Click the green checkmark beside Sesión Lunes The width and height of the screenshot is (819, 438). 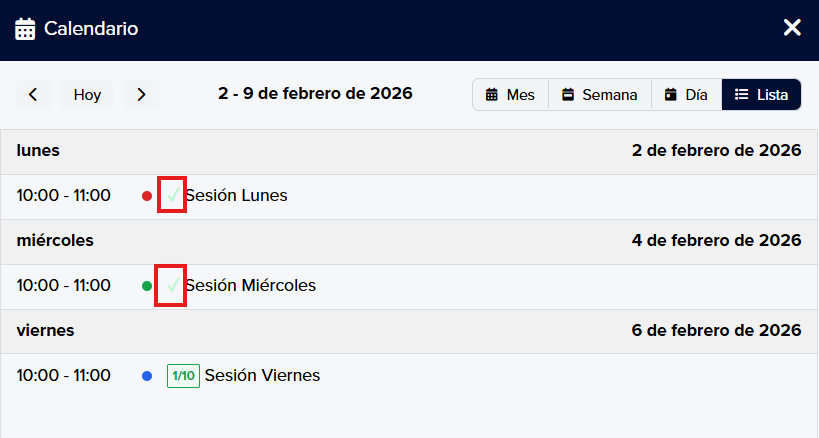tap(173, 195)
